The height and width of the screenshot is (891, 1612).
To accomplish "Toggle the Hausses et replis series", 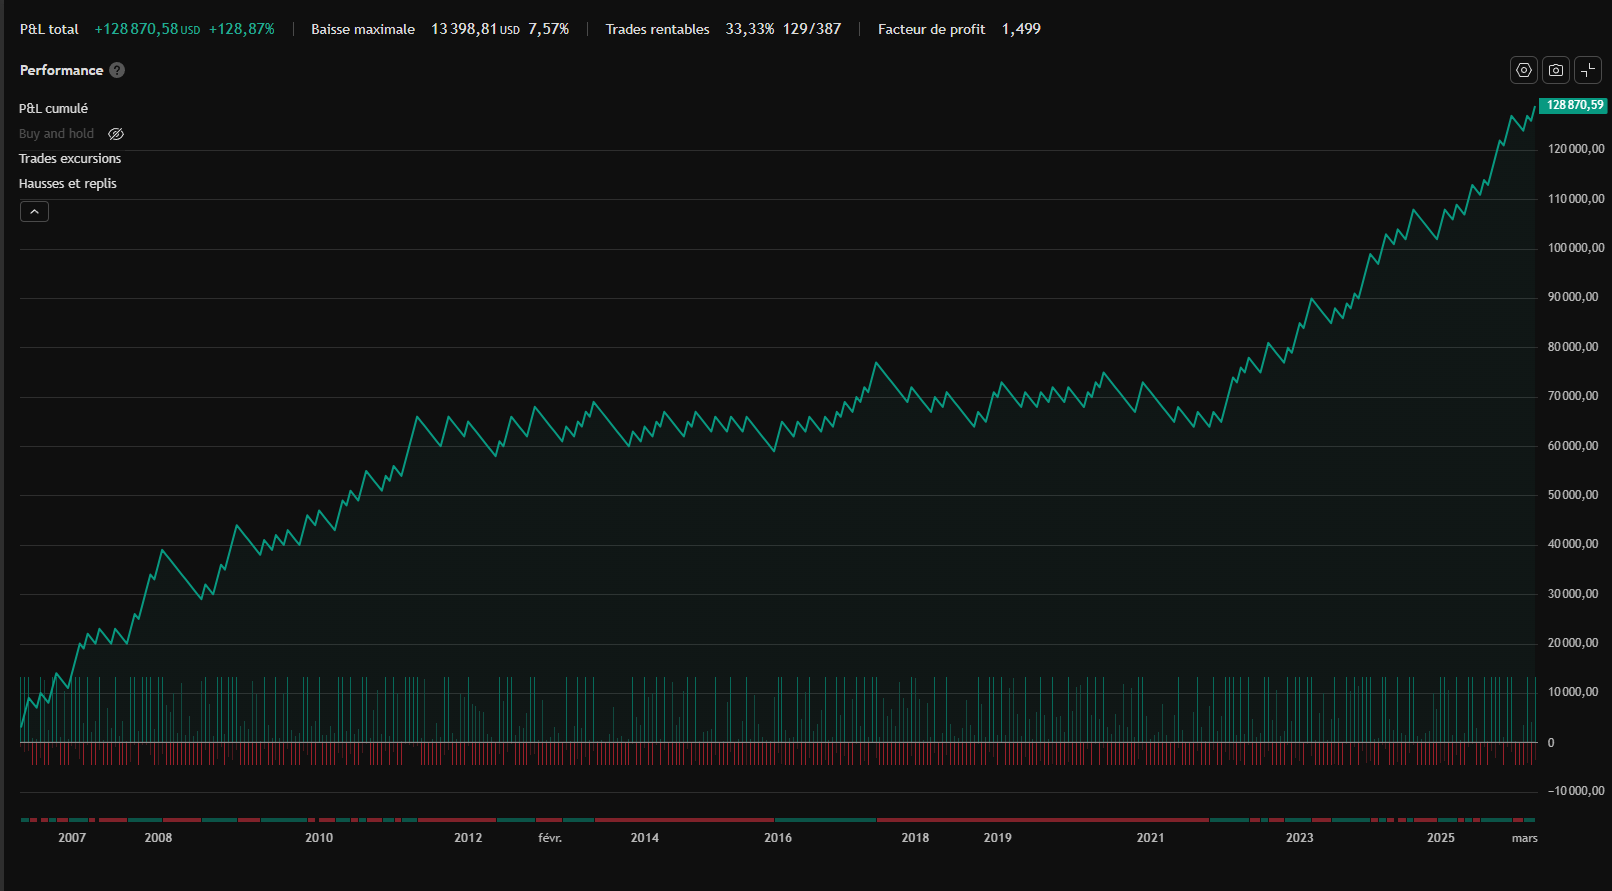I will [x=68, y=184].
